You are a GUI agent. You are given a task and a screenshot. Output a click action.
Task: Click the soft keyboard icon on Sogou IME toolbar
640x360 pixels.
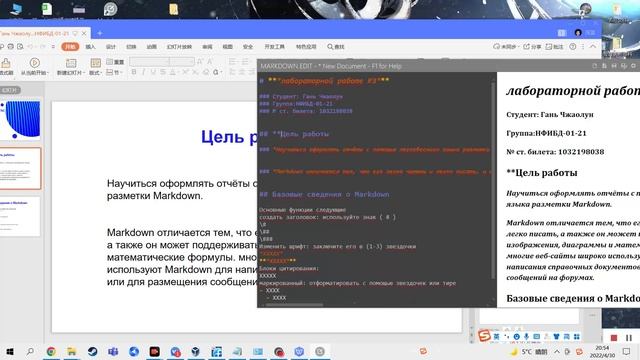[536, 336]
